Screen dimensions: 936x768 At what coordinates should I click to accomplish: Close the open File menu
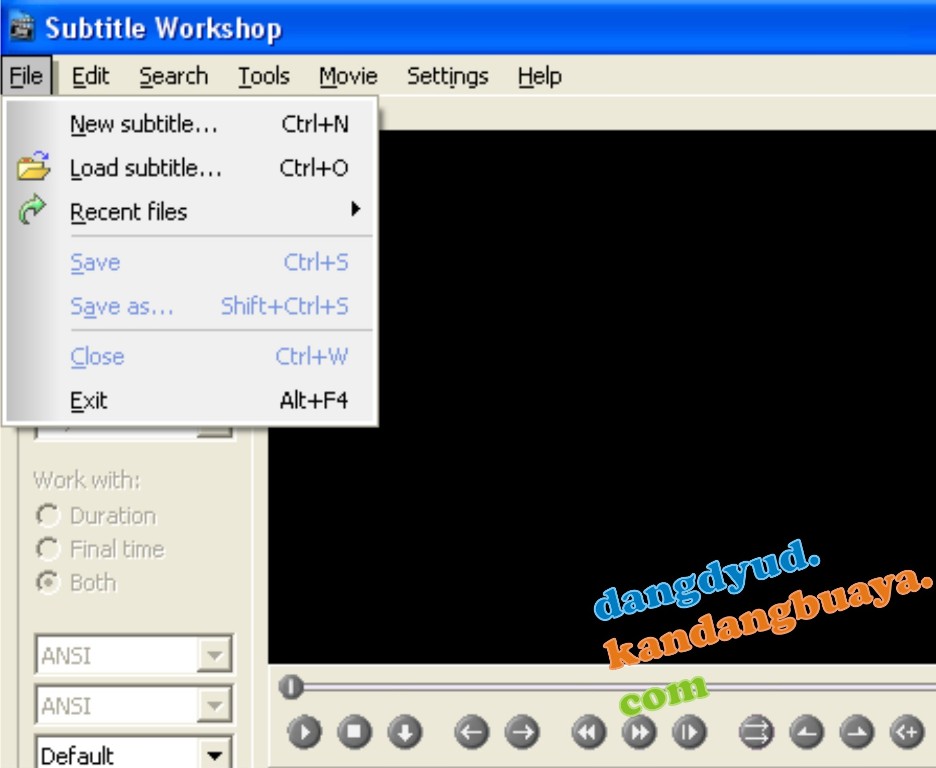click(x=26, y=76)
